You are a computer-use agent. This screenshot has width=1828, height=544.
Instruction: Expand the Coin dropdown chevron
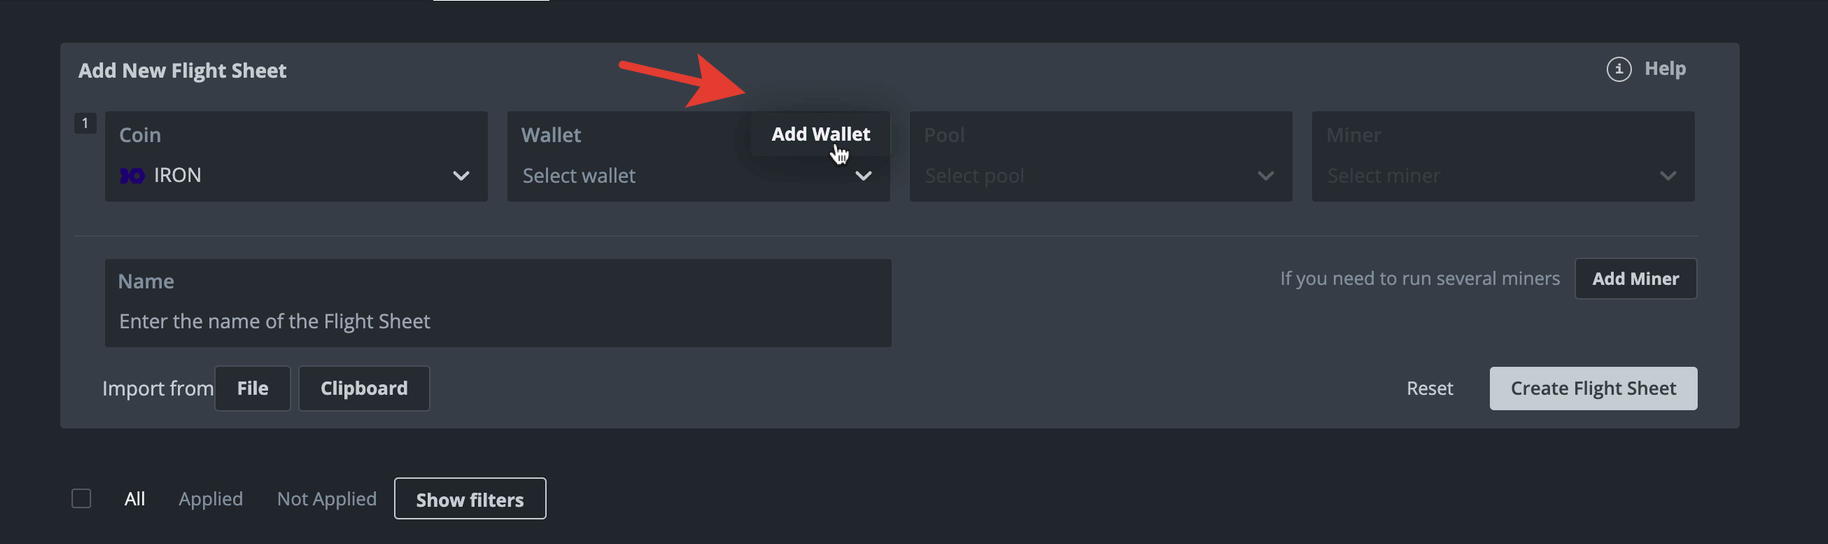(461, 176)
